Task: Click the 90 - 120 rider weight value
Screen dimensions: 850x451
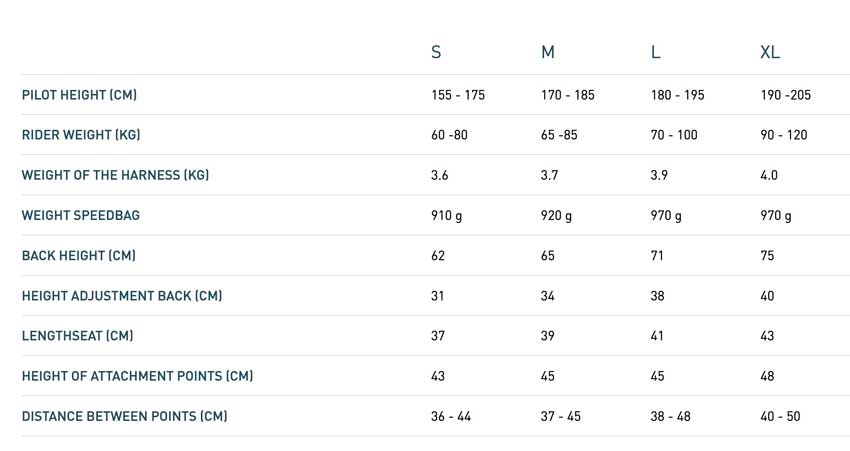Action: 784,135
